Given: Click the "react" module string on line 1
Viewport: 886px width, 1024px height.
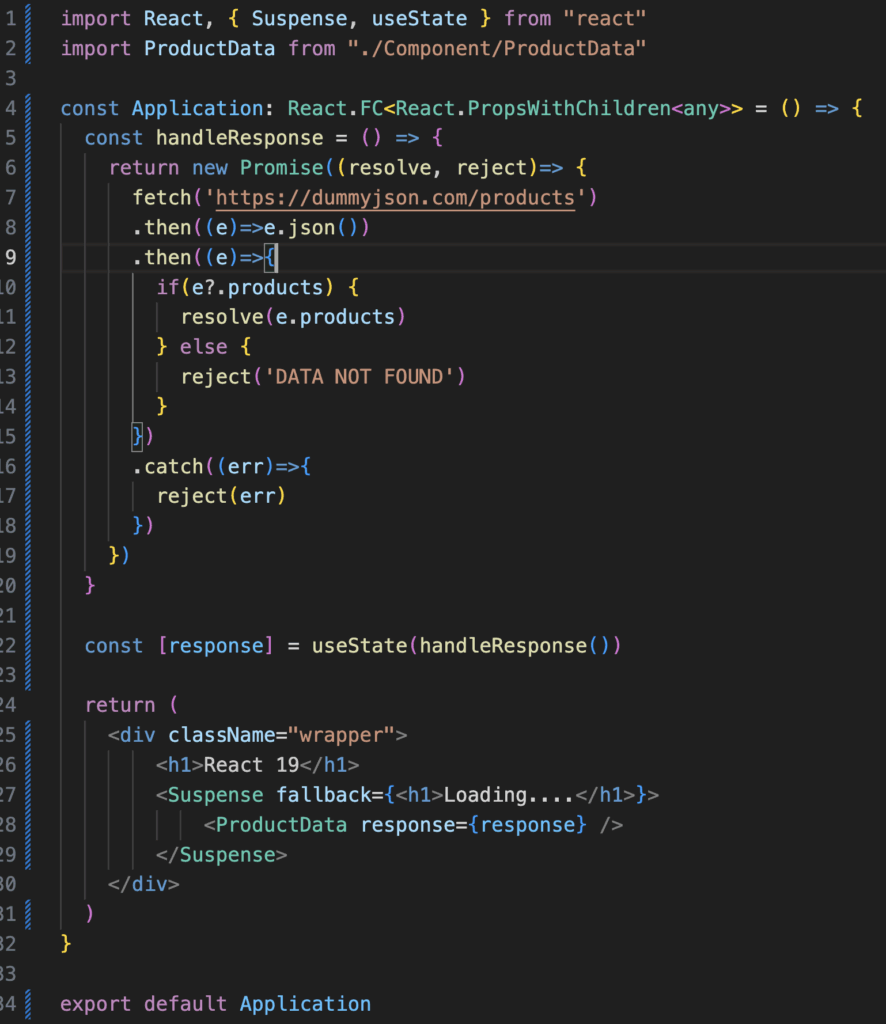Looking at the screenshot, I should pyautogui.click(x=605, y=19).
